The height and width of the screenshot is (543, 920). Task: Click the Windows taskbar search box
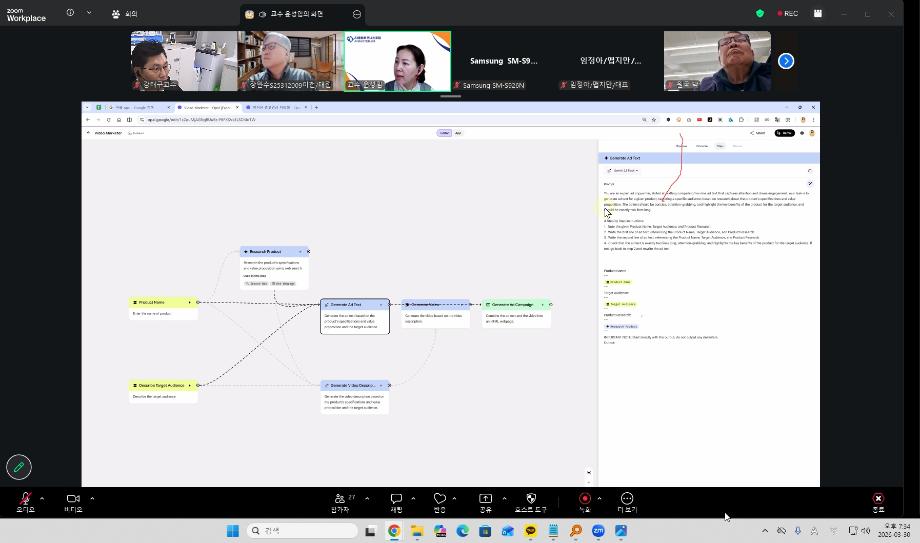[302, 530]
